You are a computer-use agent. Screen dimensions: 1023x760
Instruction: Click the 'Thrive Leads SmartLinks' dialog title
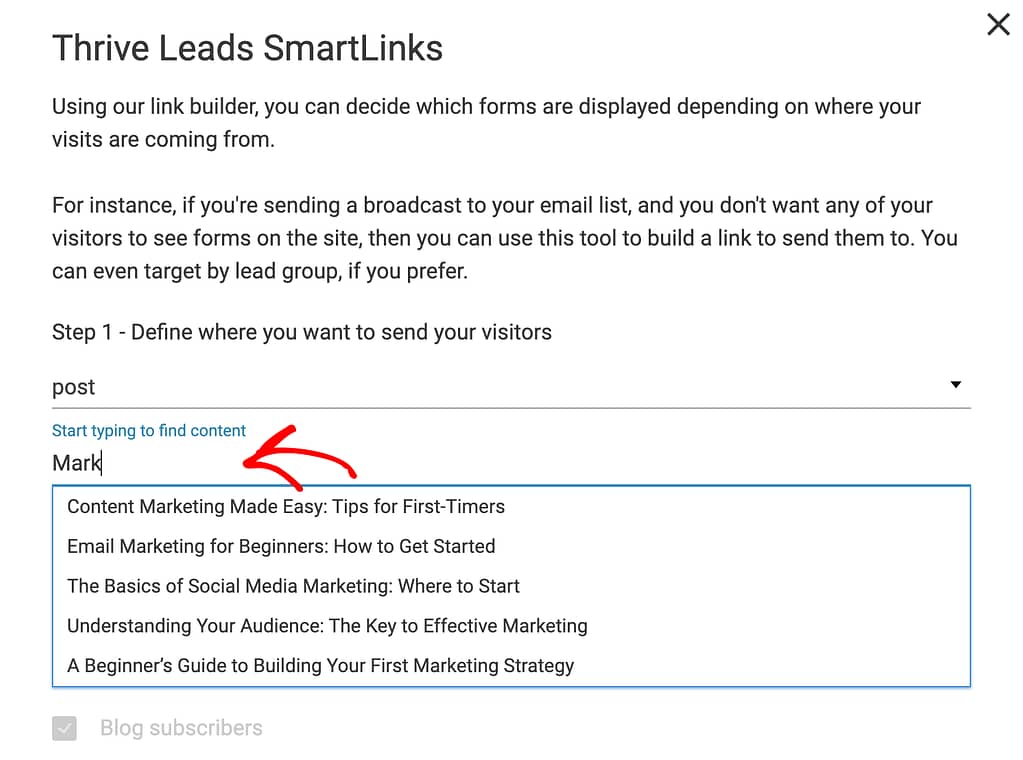point(247,48)
